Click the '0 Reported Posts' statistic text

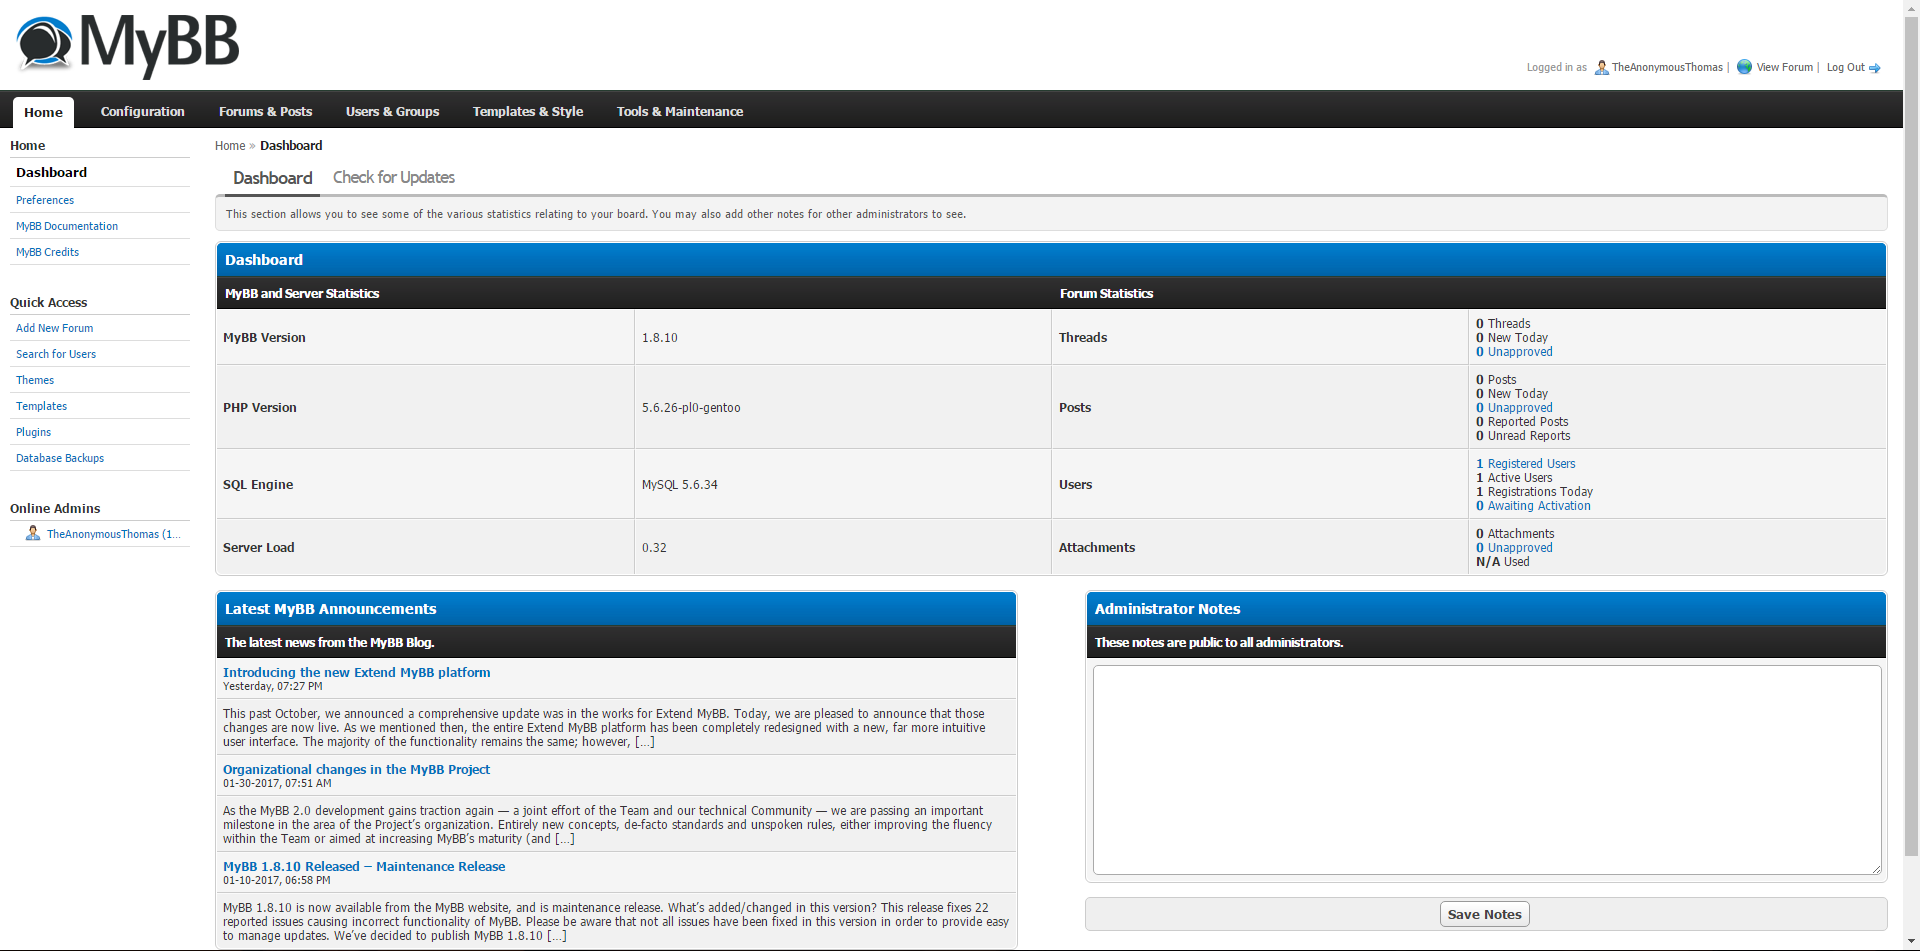coord(1522,422)
